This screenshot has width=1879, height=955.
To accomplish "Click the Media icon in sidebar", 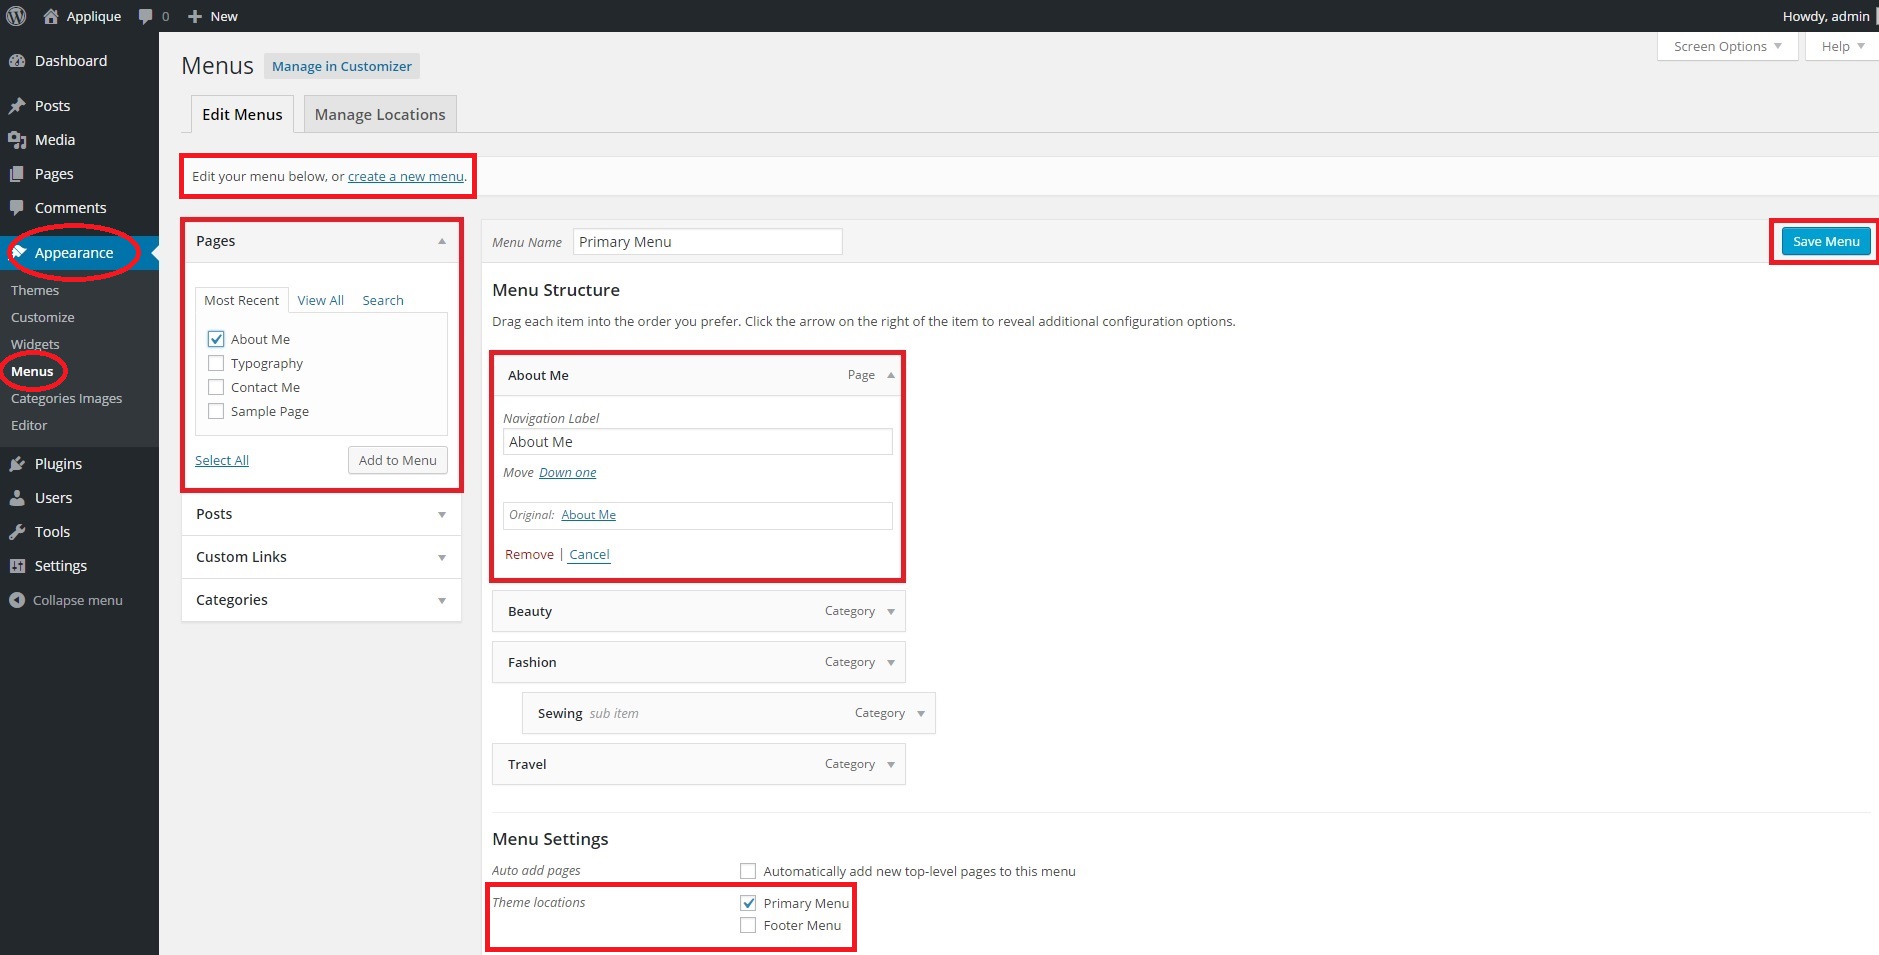I will pos(17,140).
